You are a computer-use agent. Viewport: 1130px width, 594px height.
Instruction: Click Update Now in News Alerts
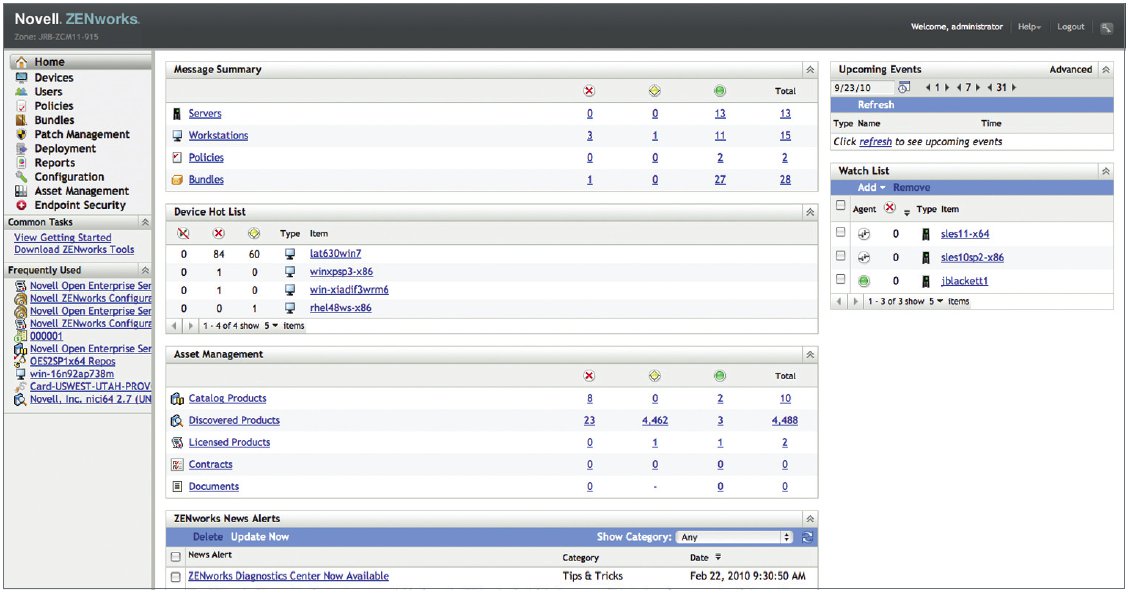[259, 537]
